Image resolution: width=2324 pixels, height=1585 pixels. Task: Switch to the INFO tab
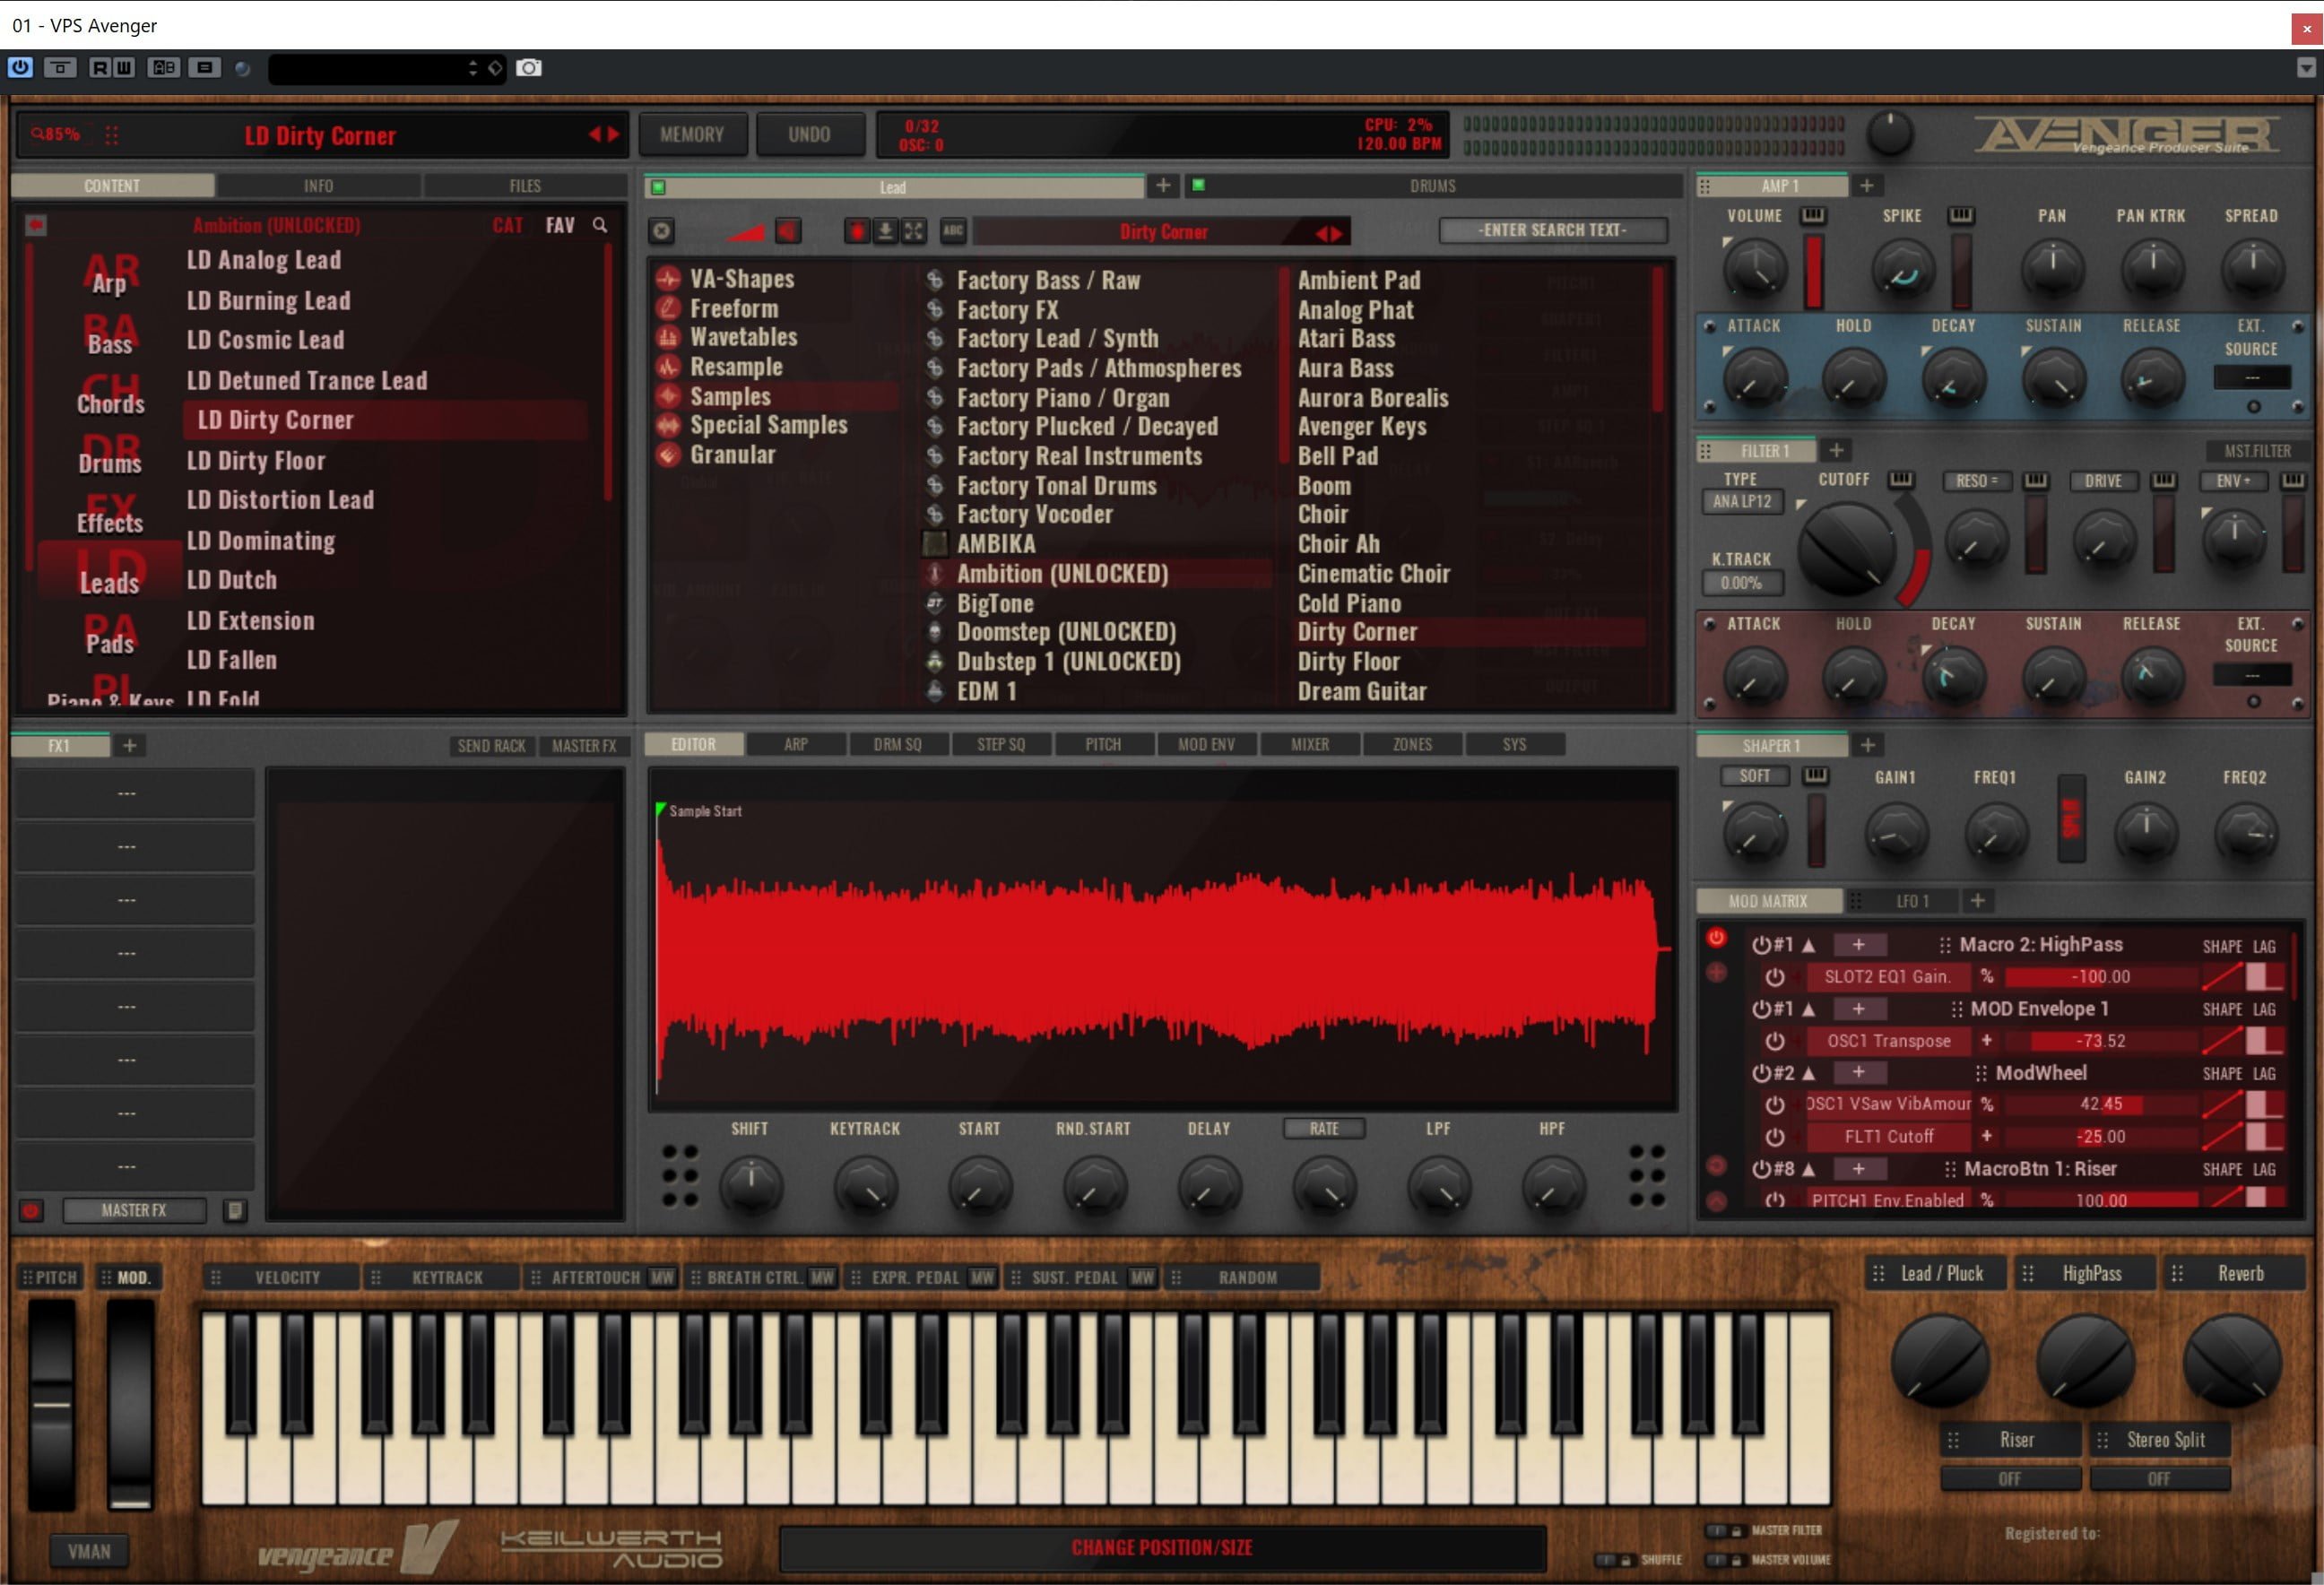coord(318,186)
